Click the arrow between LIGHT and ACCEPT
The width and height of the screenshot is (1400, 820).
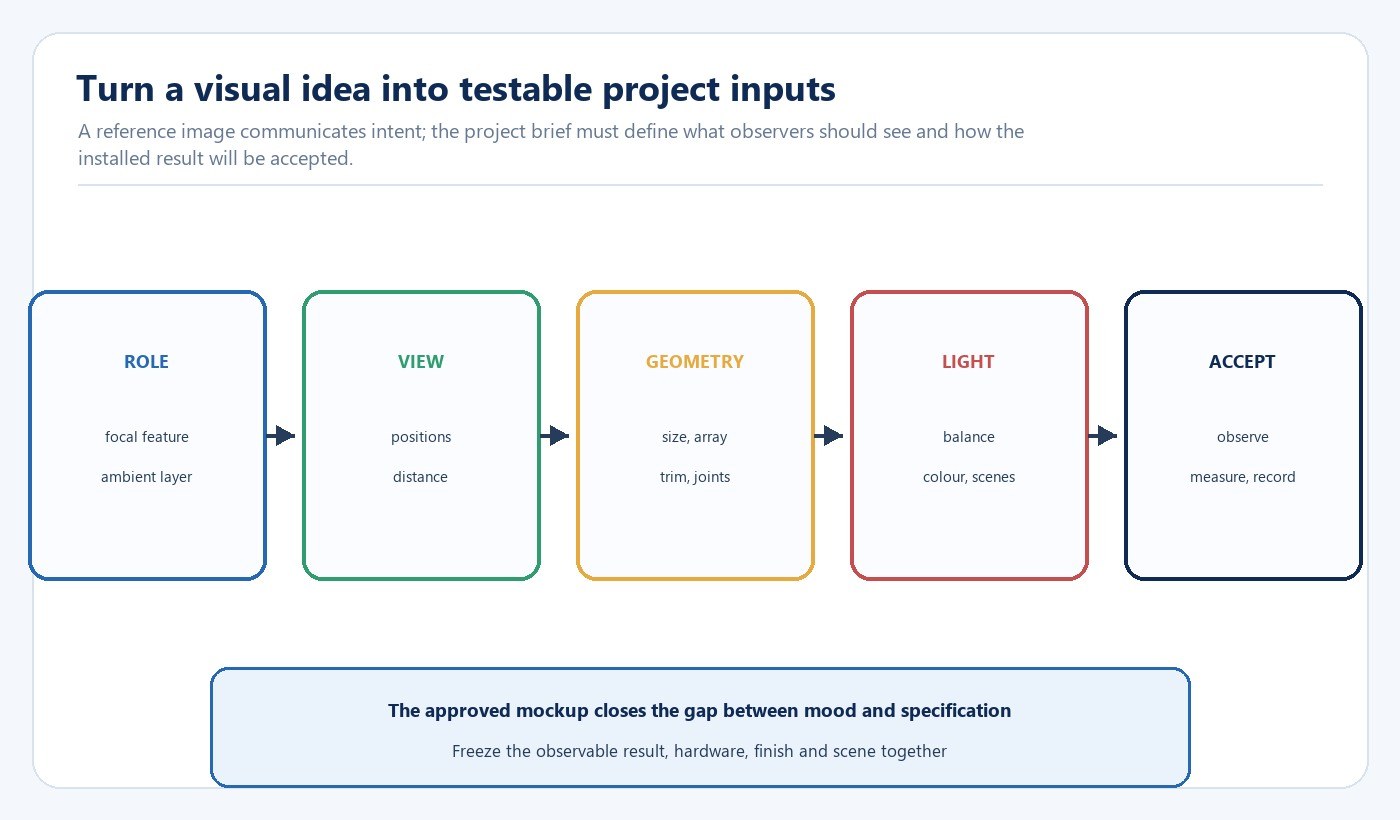[x=1103, y=436]
